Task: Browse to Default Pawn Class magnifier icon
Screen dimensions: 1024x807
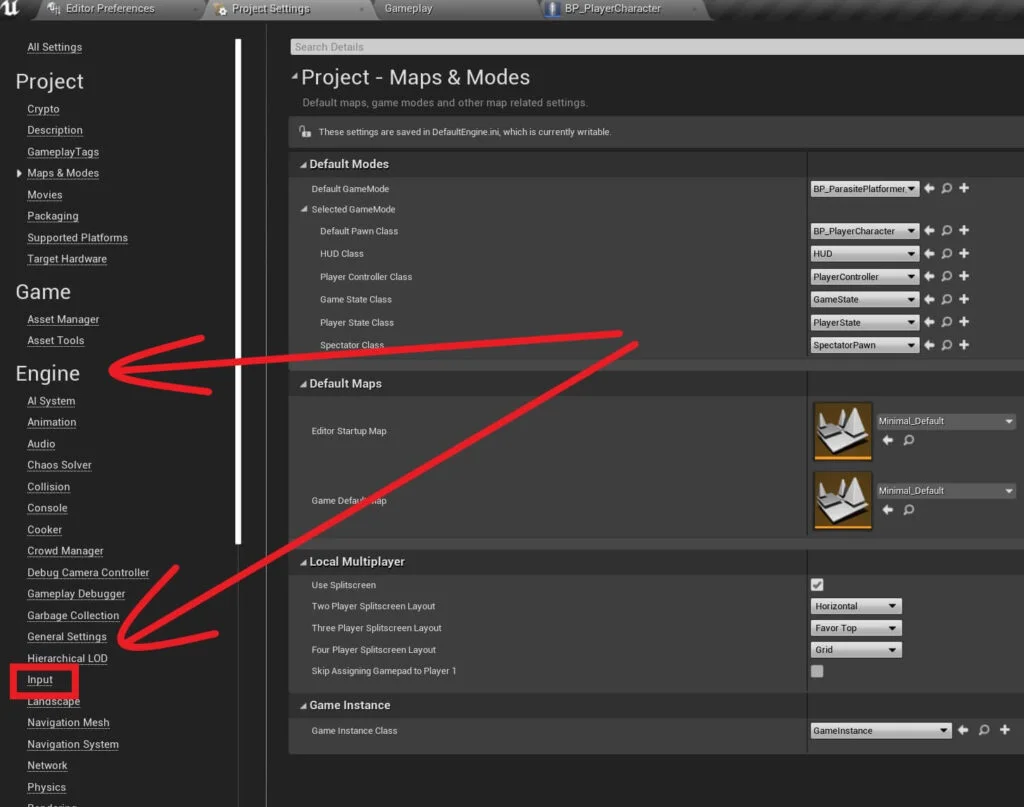Action: [946, 230]
